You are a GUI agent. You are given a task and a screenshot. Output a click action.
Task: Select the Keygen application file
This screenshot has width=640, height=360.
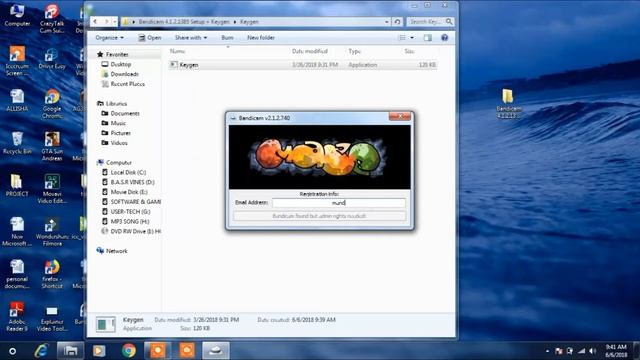click(x=302, y=64)
